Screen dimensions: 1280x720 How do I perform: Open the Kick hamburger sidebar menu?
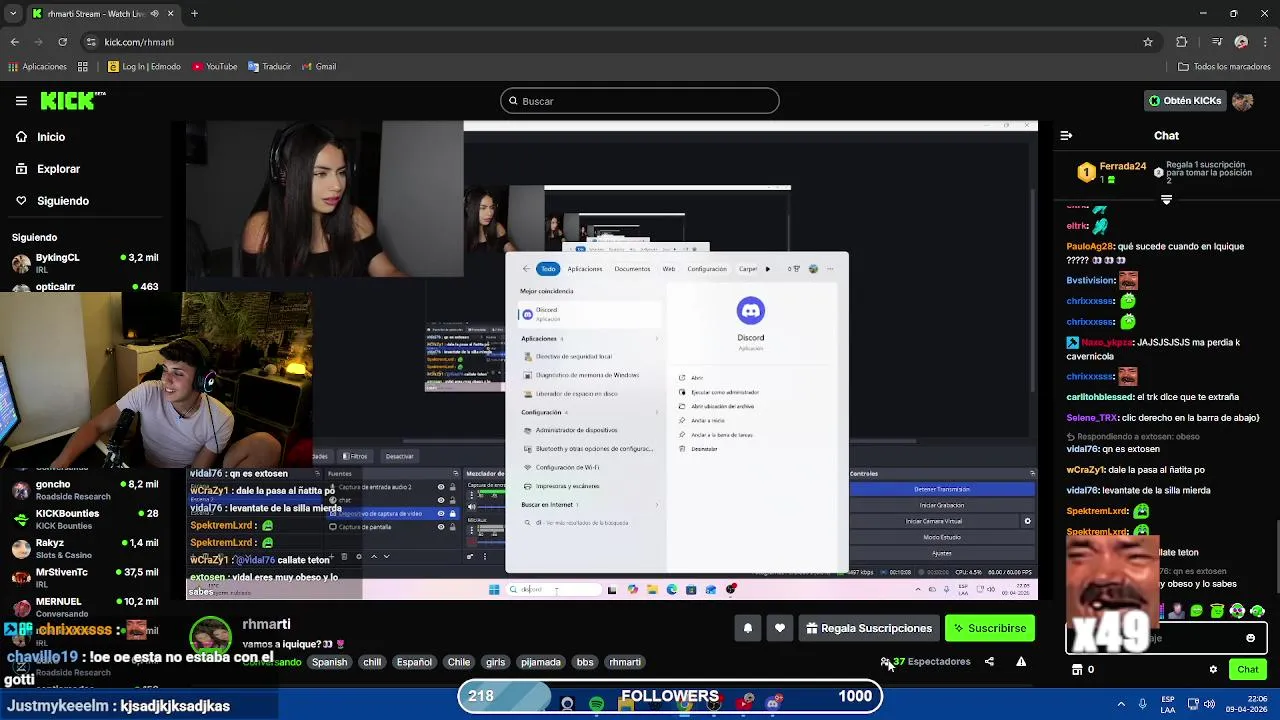pos(21,101)
